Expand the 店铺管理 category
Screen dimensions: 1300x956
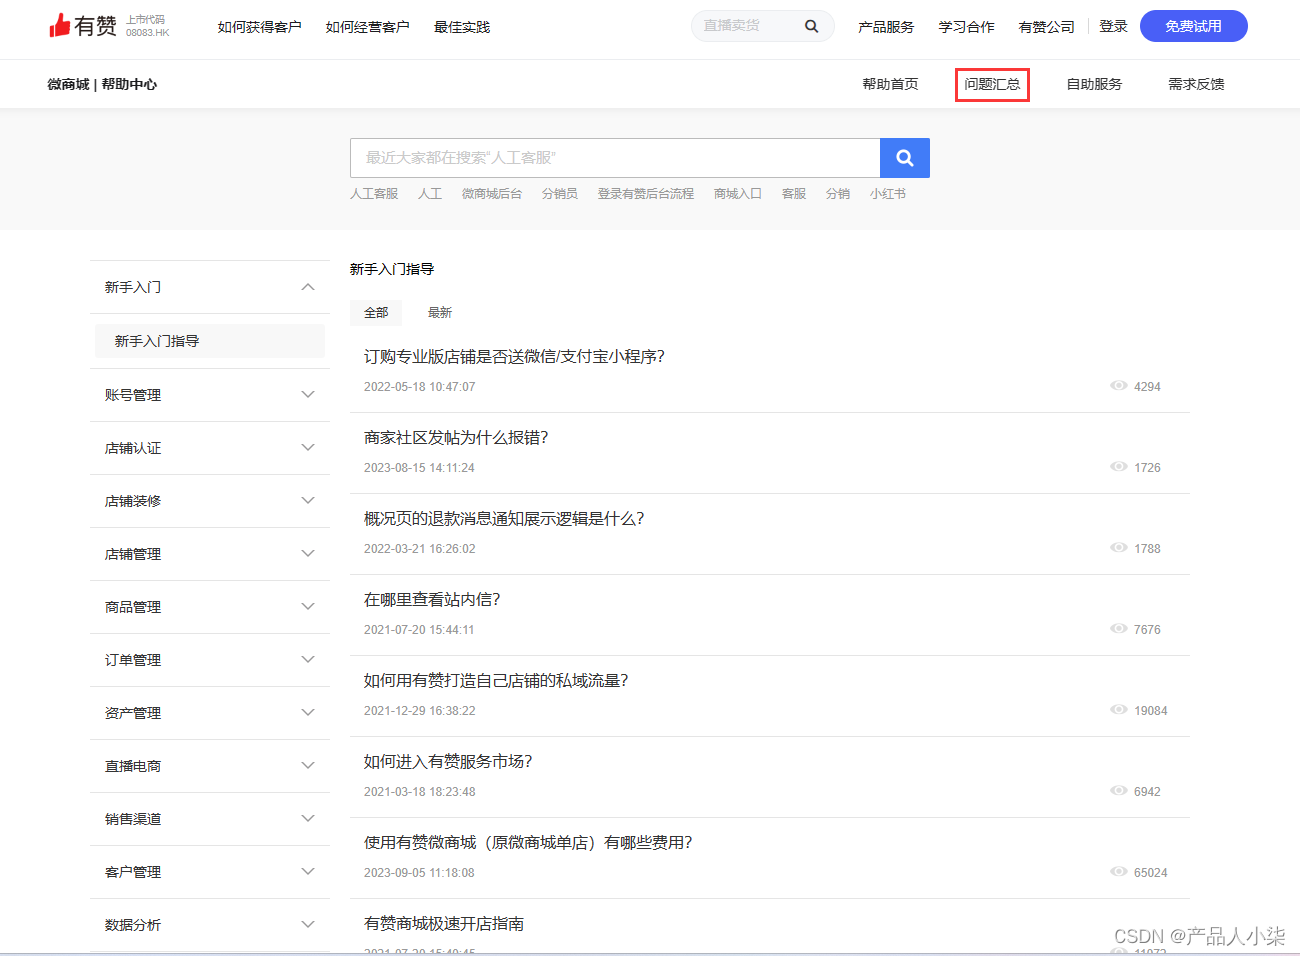tap(210, 554)
